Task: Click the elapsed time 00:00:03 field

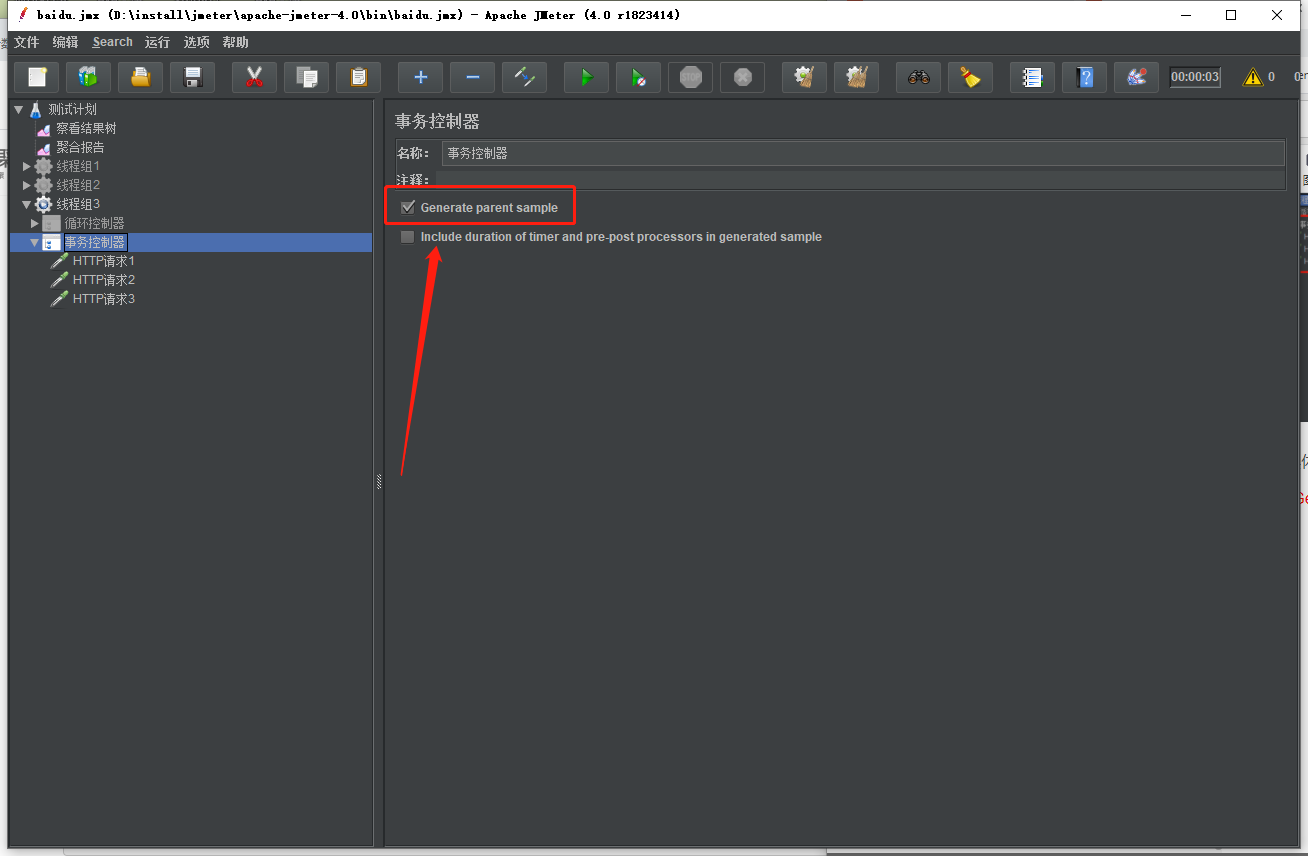Action: coord(1195,77)
